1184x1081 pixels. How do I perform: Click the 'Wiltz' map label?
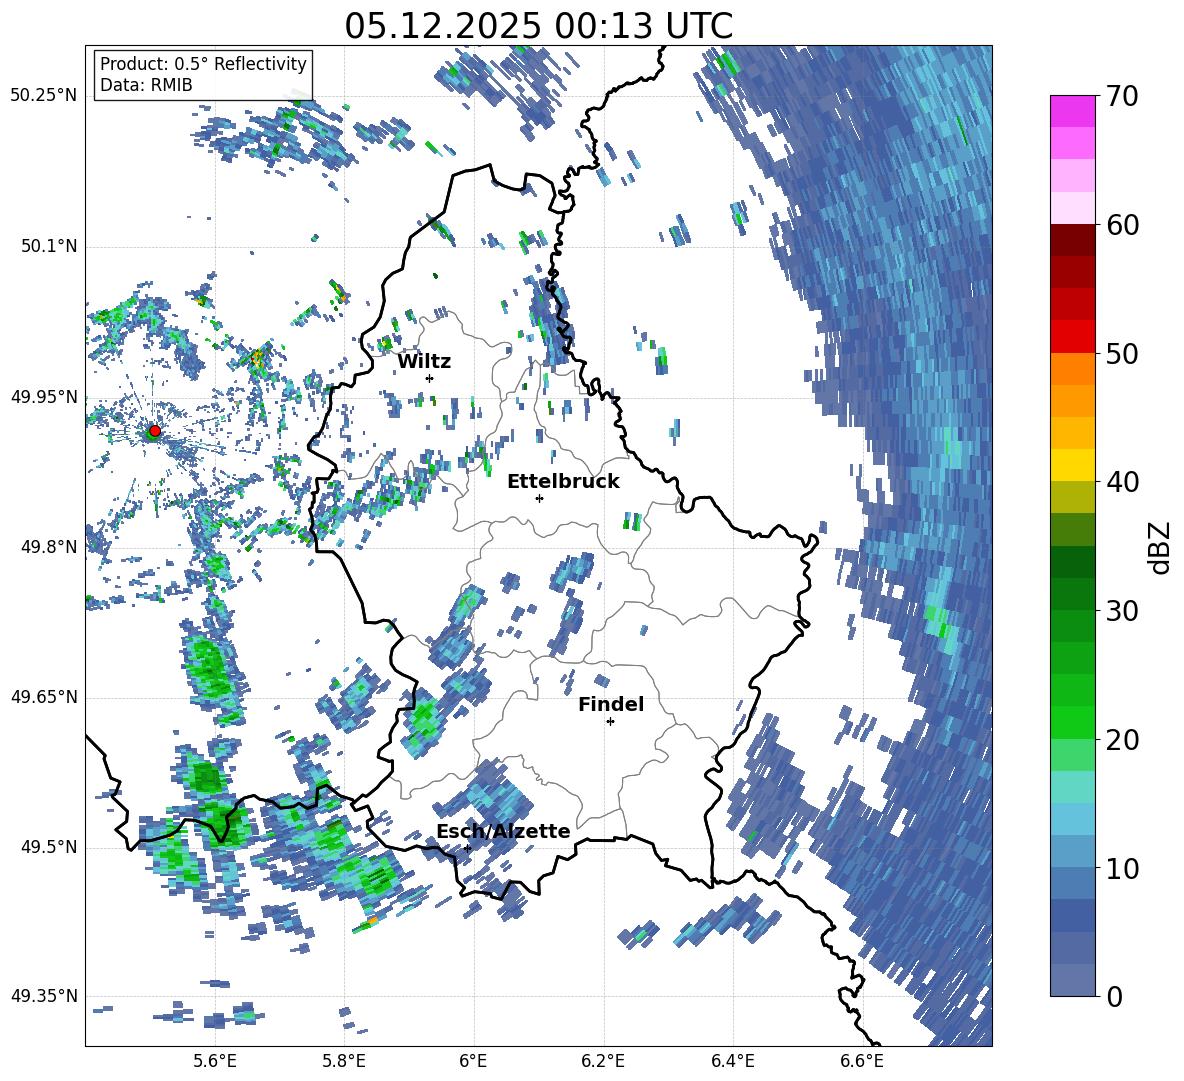point(424,362)
